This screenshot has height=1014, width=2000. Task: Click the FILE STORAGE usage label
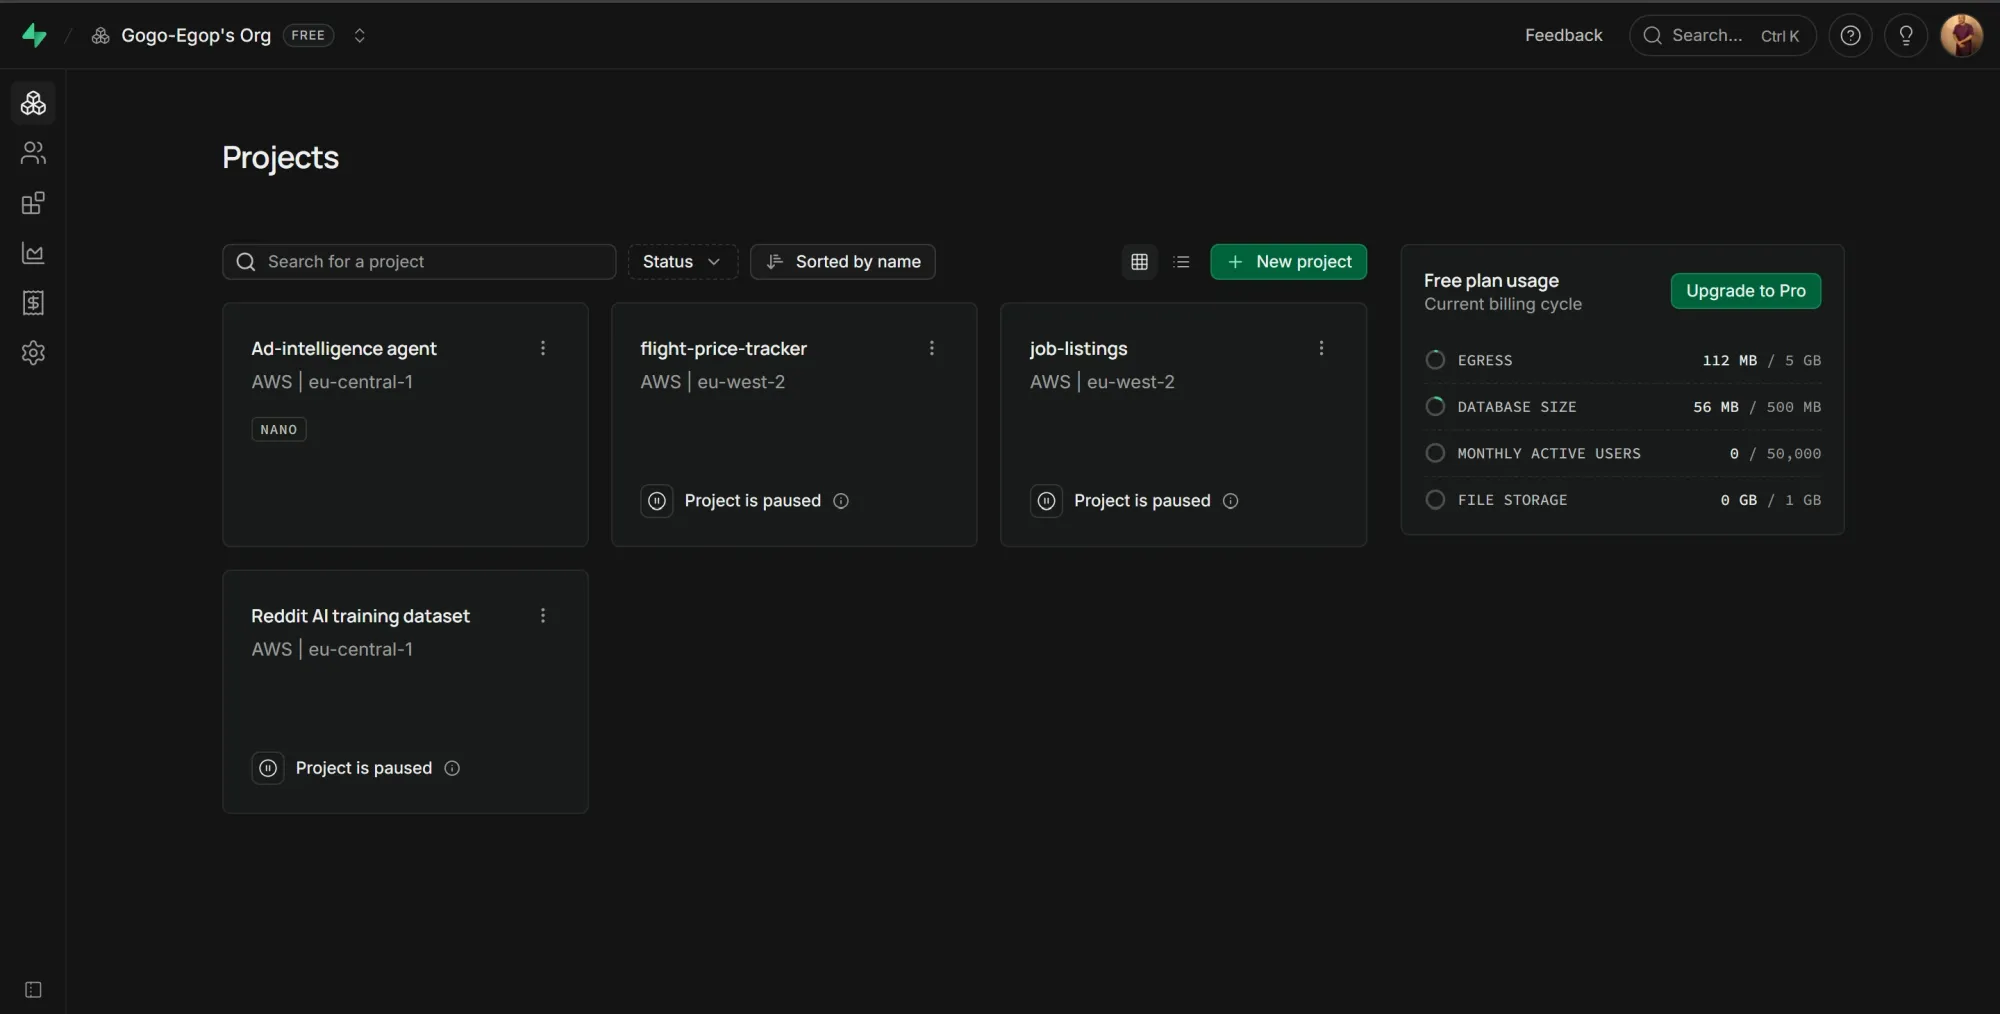(x=1512, y=500)
